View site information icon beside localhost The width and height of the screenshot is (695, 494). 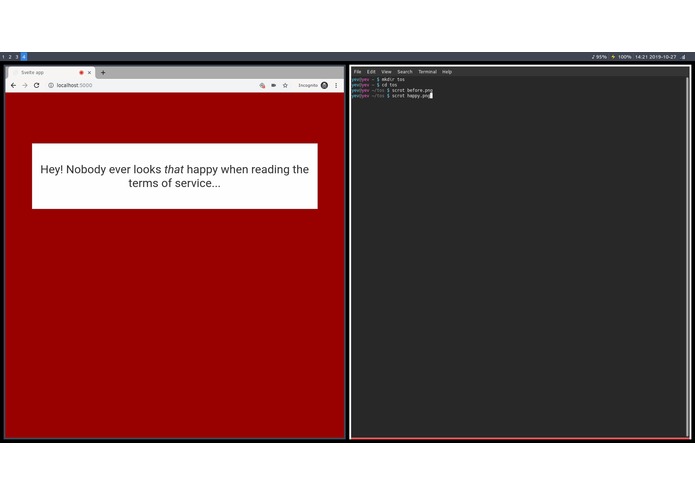pyautogui.click(x=51, y=86)
